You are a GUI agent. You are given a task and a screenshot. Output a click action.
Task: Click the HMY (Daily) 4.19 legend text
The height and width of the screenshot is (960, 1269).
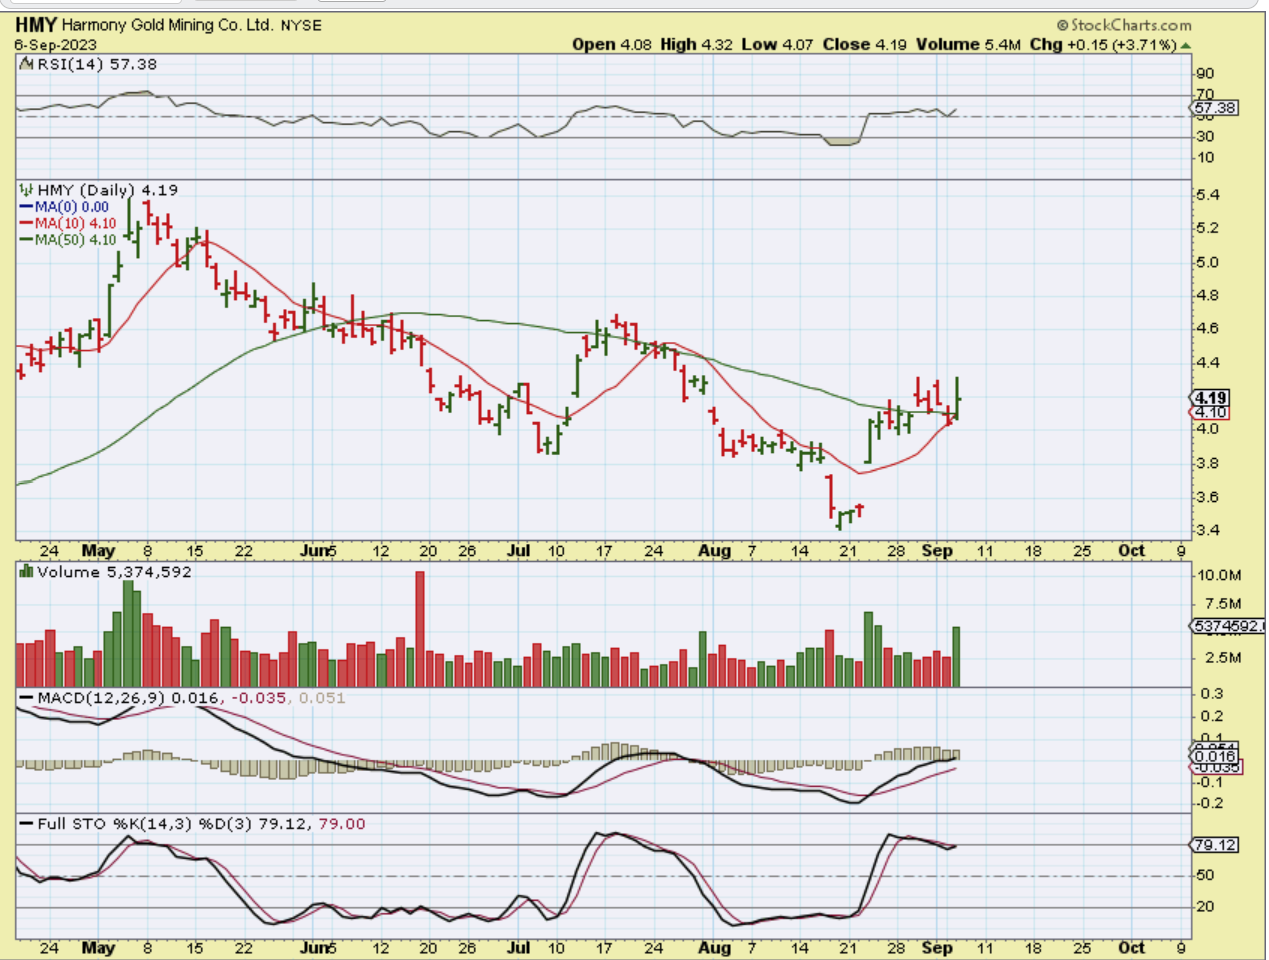pyautogui.click(x=108, y=190)
